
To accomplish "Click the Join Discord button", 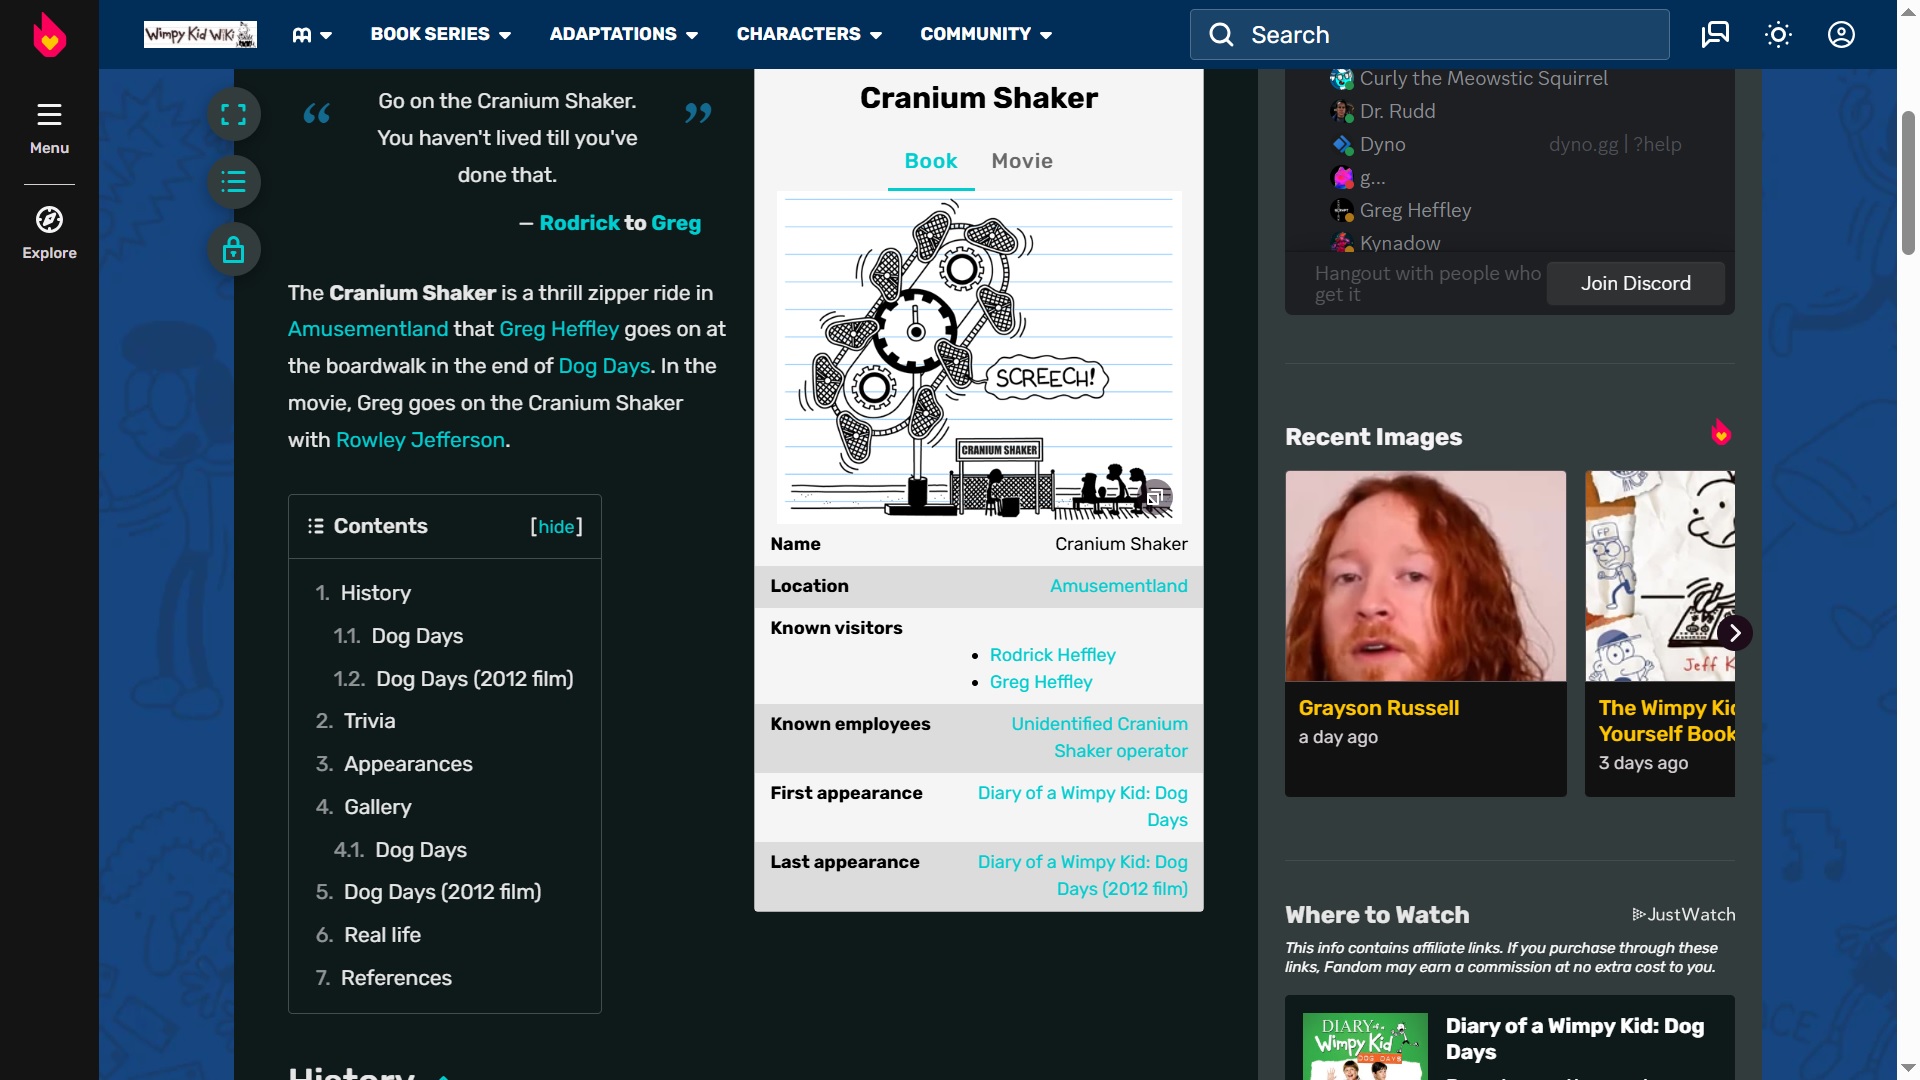I will pyautogui.click(x=1635, y=284).
